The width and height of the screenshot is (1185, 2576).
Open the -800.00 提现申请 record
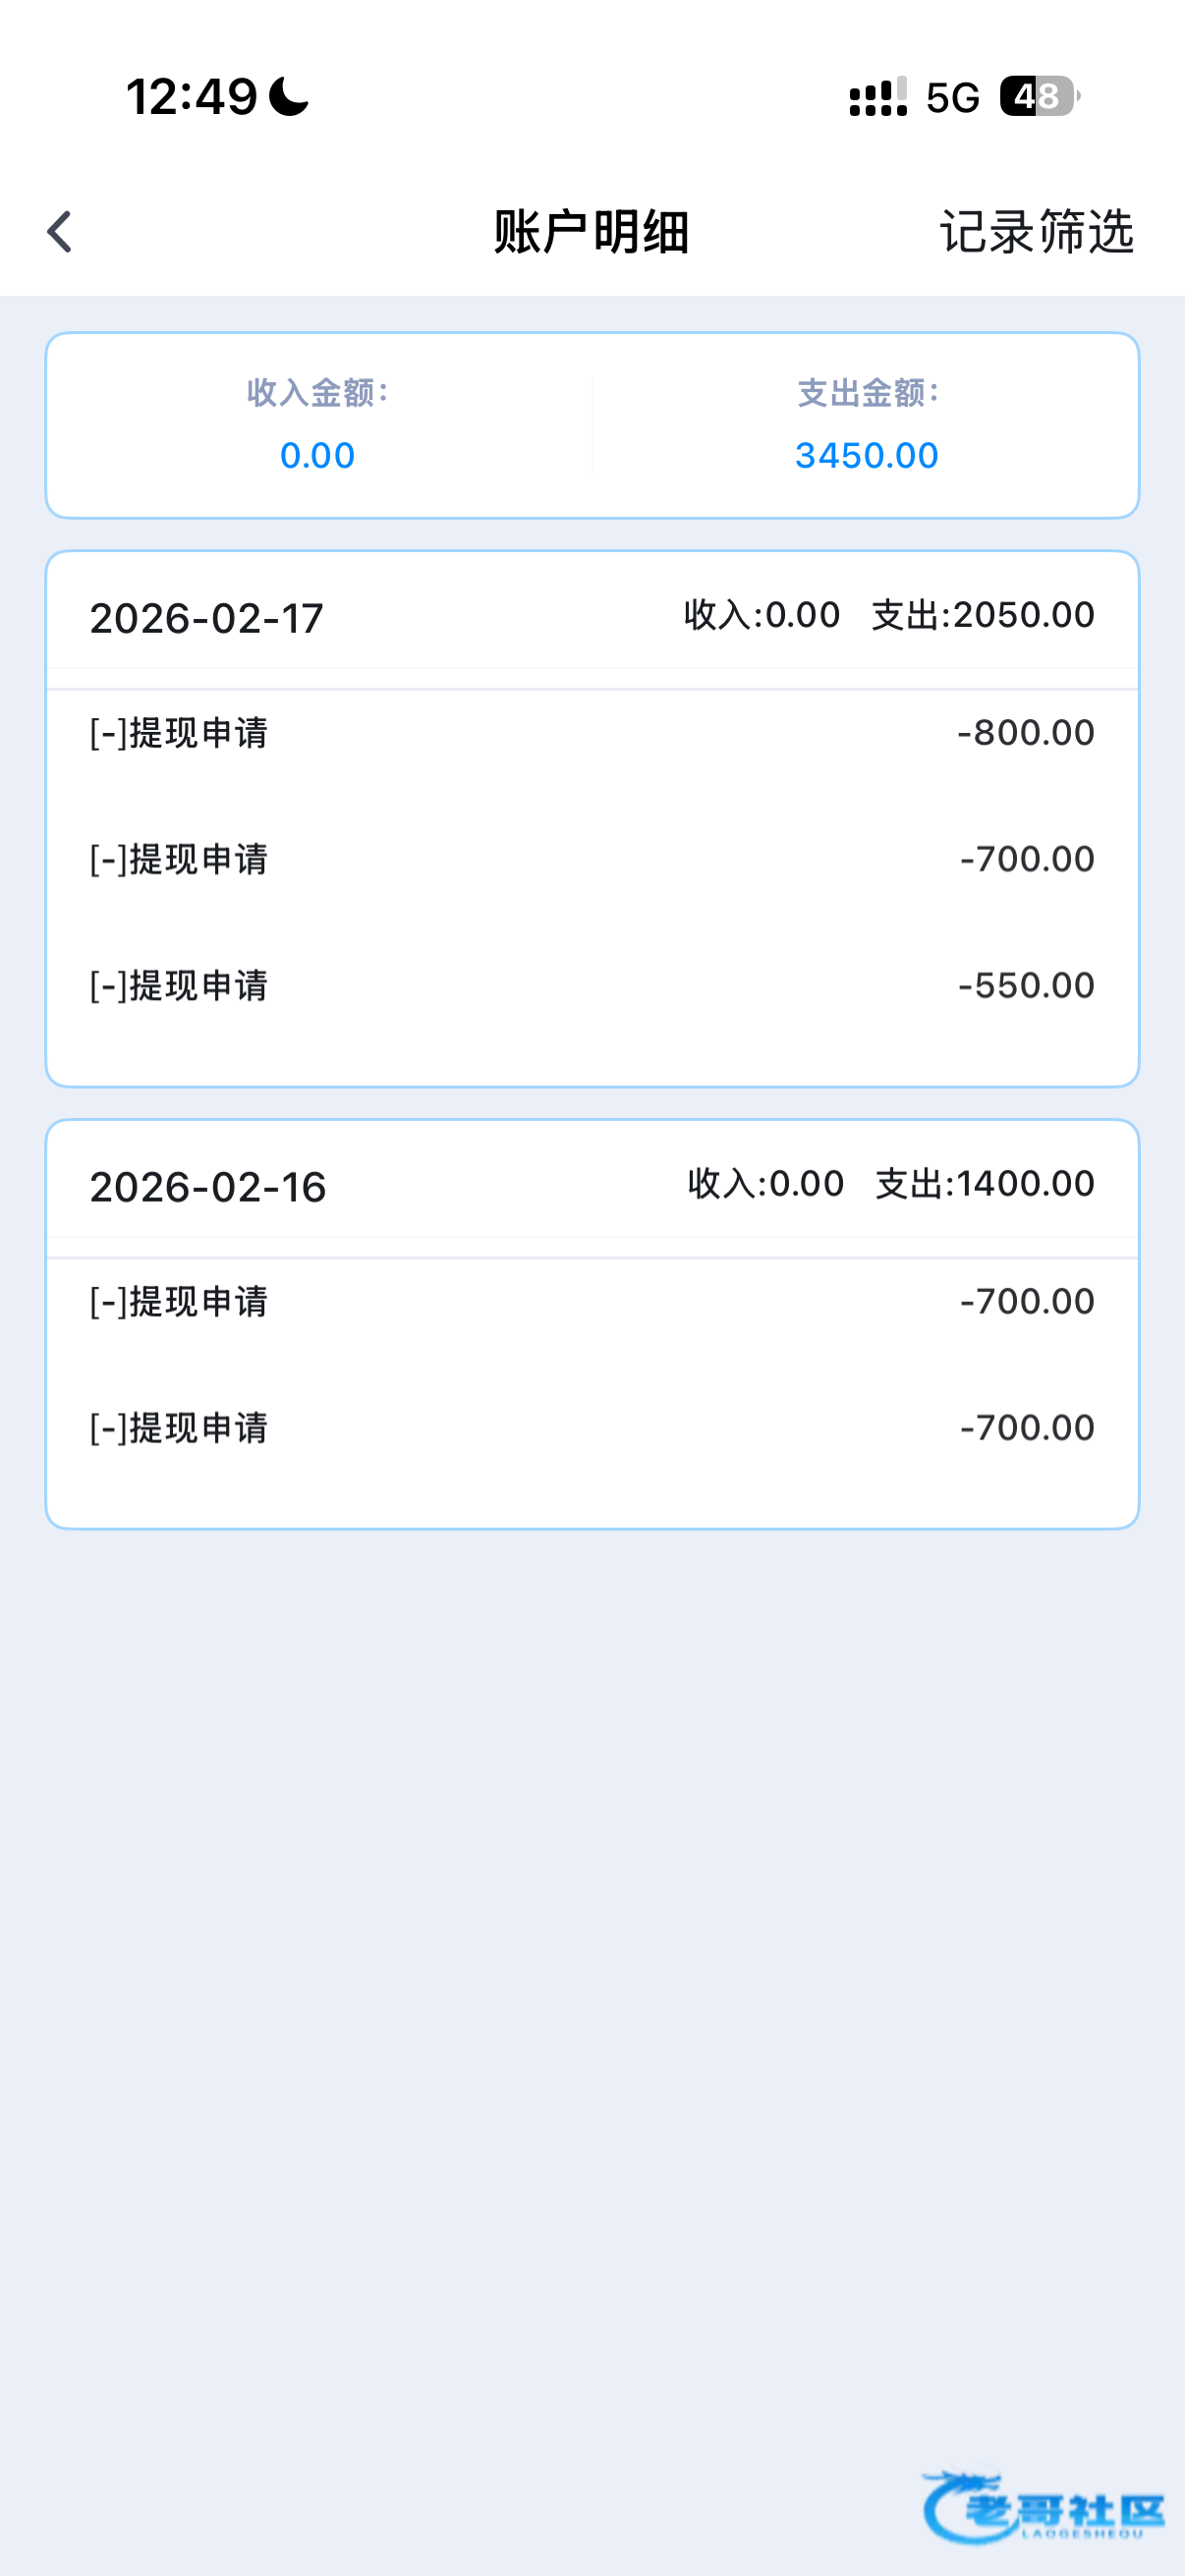point(592,733)
